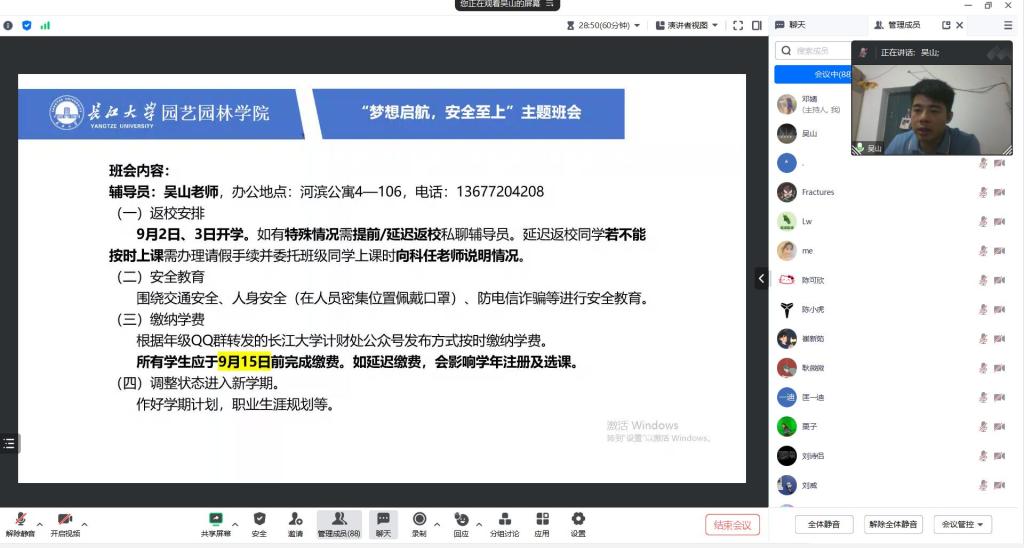Image resolution: width=1024 pixels, height=548 pixels.
Task: Start recording with the 录制 icon
Action: [419, 520]
